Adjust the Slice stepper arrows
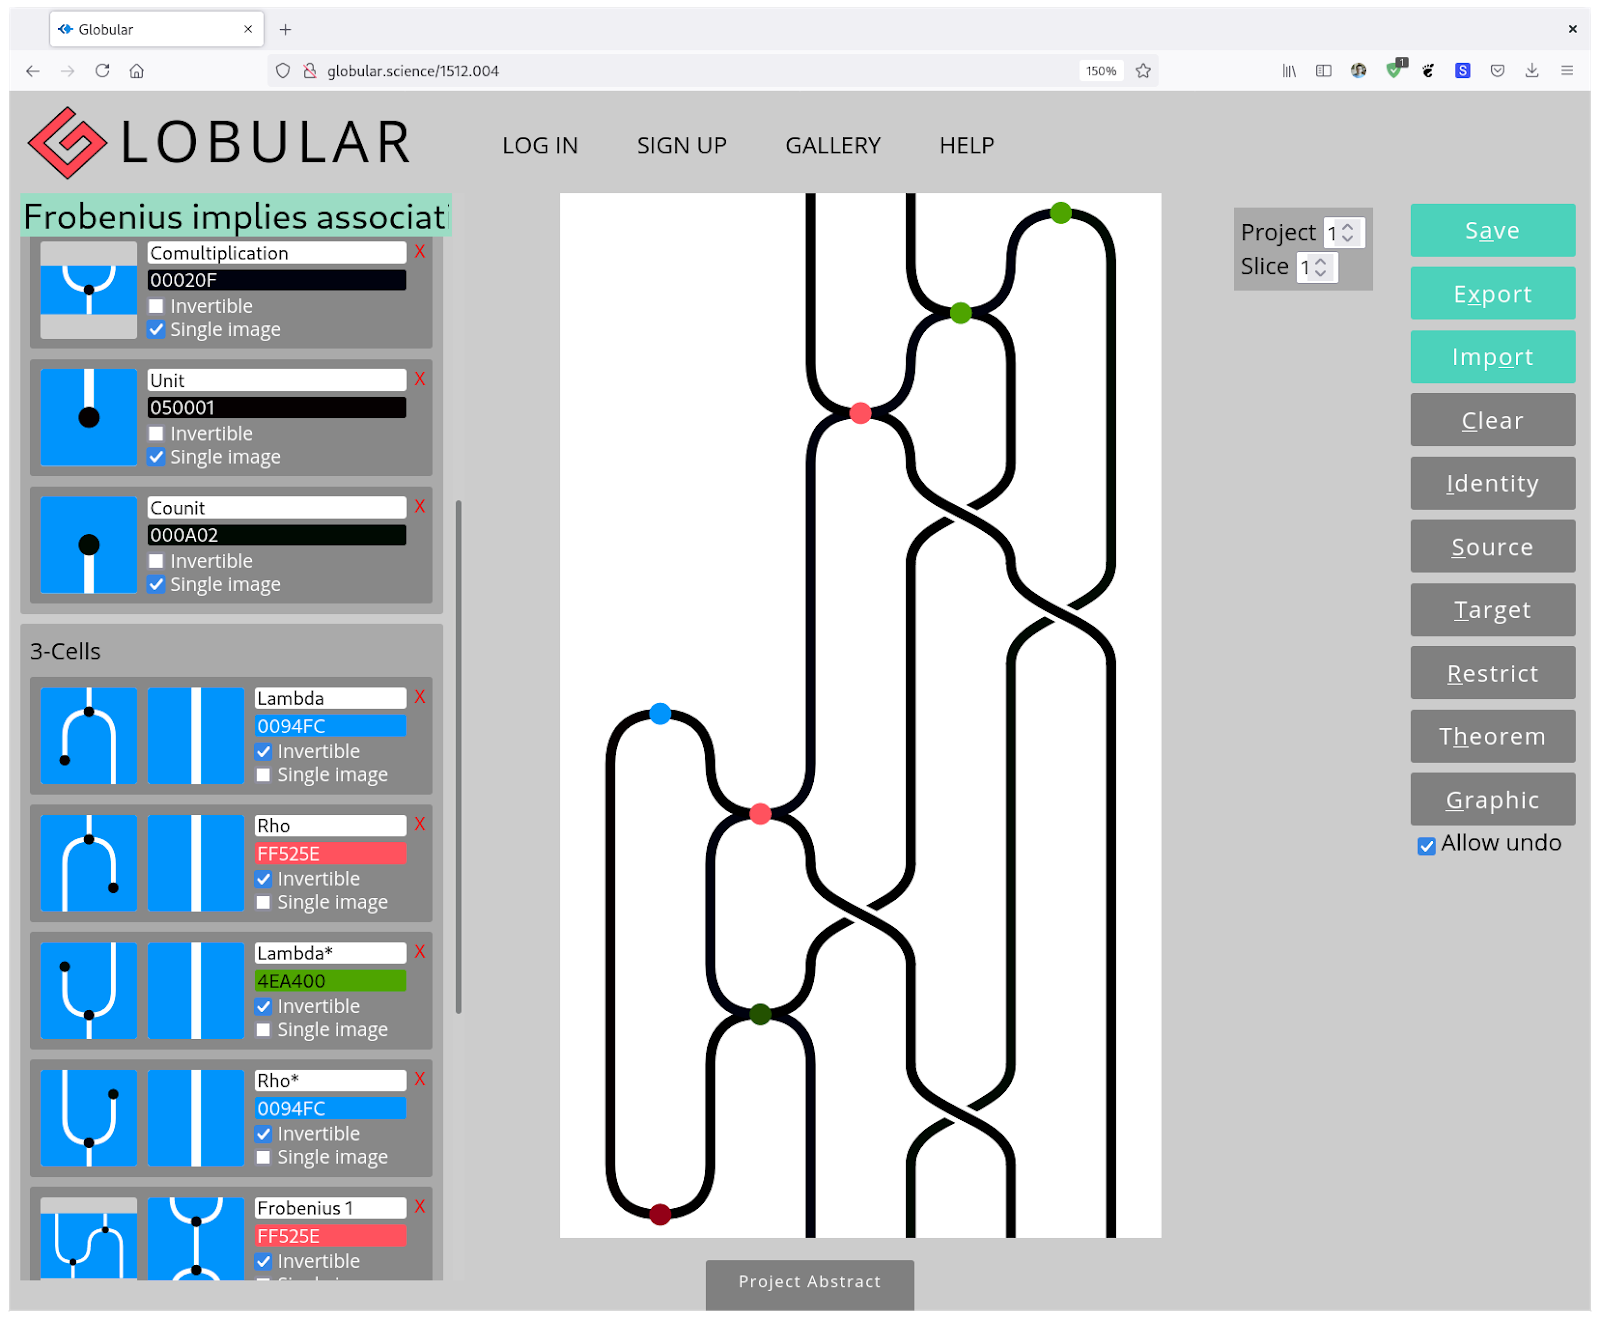Screen dimensions: 1600x1320 (1320, 267)
